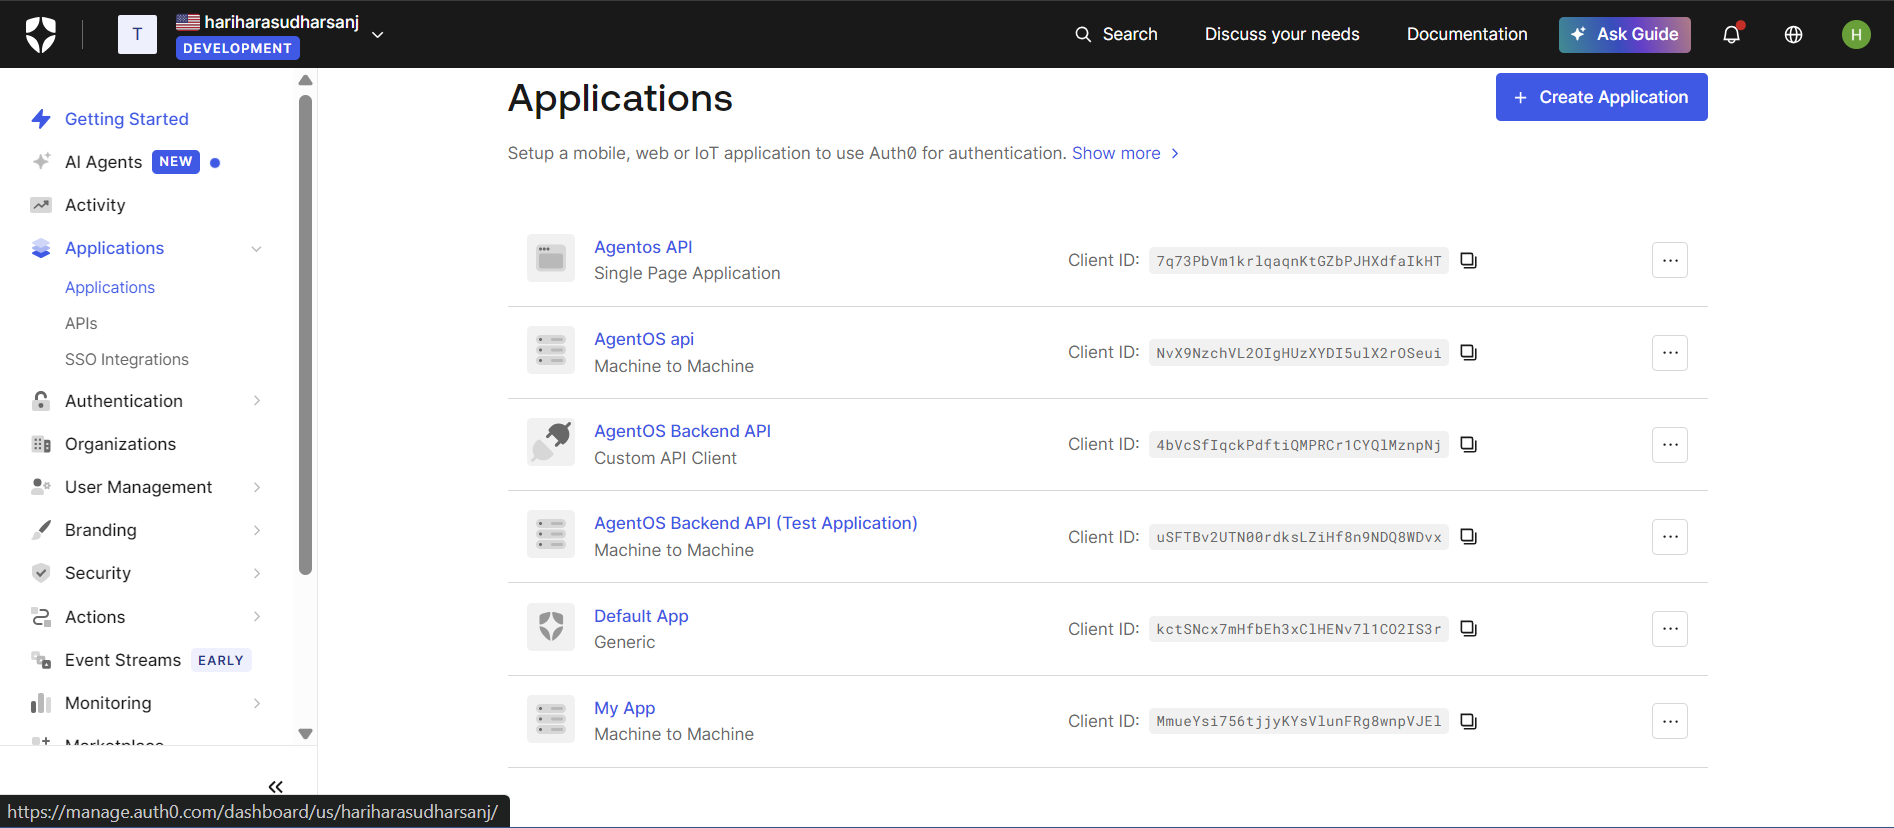The width and height of the screenshot is (1894, 828).
Task: Expand the hariharasudharsanj tenant dropdown
Action: [378, 35]
